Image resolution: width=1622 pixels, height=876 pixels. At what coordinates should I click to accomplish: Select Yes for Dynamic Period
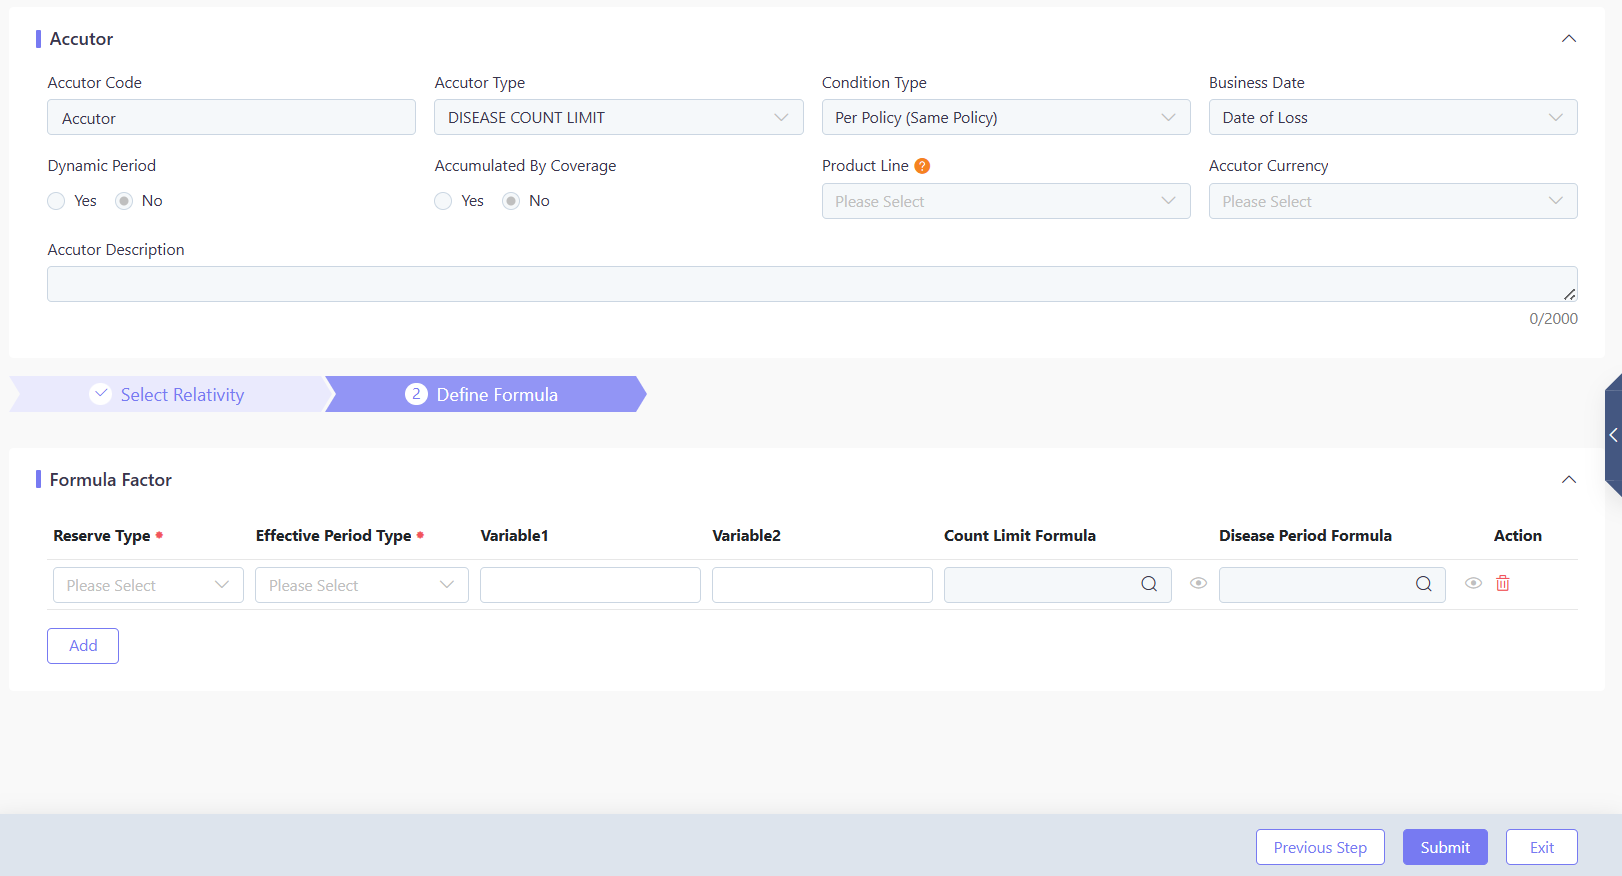56,201
